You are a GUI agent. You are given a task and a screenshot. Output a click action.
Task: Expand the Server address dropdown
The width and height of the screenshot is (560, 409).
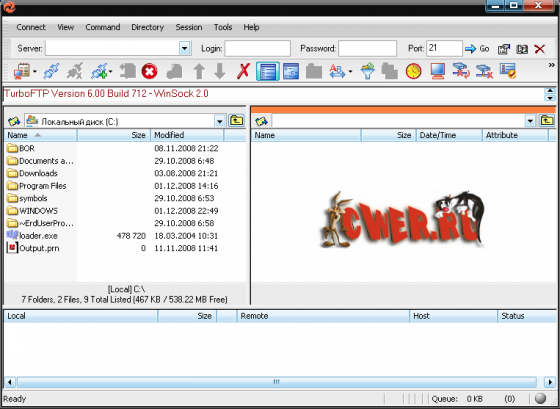pos(184,48)
